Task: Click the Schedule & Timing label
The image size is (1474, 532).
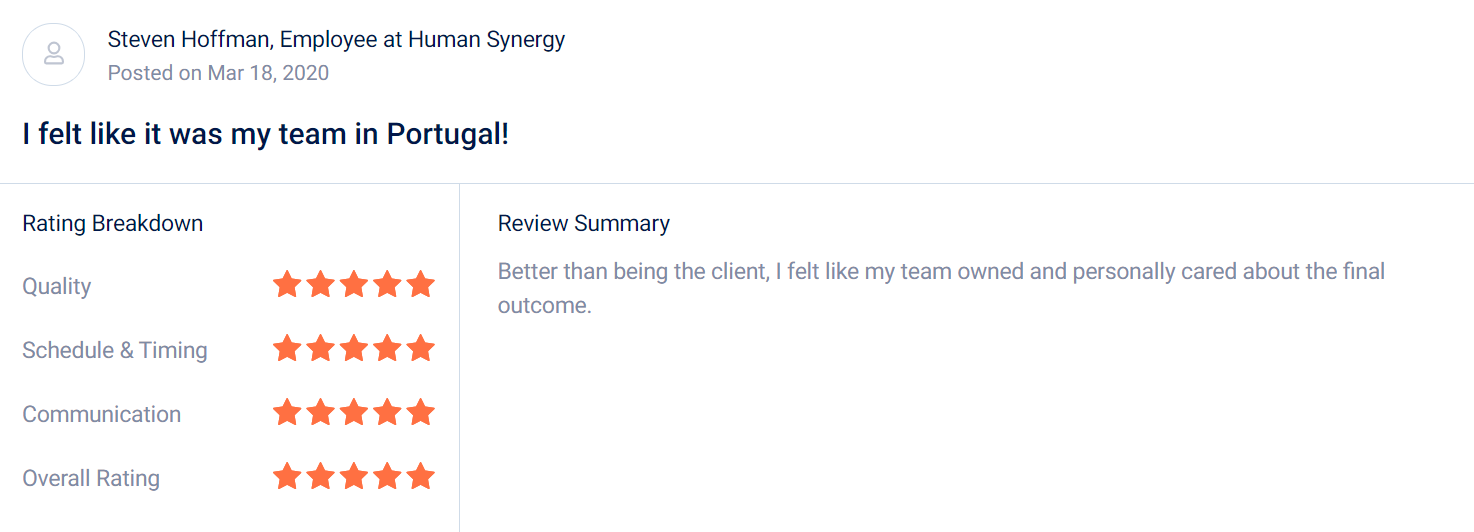Action: tap(115, 350)
